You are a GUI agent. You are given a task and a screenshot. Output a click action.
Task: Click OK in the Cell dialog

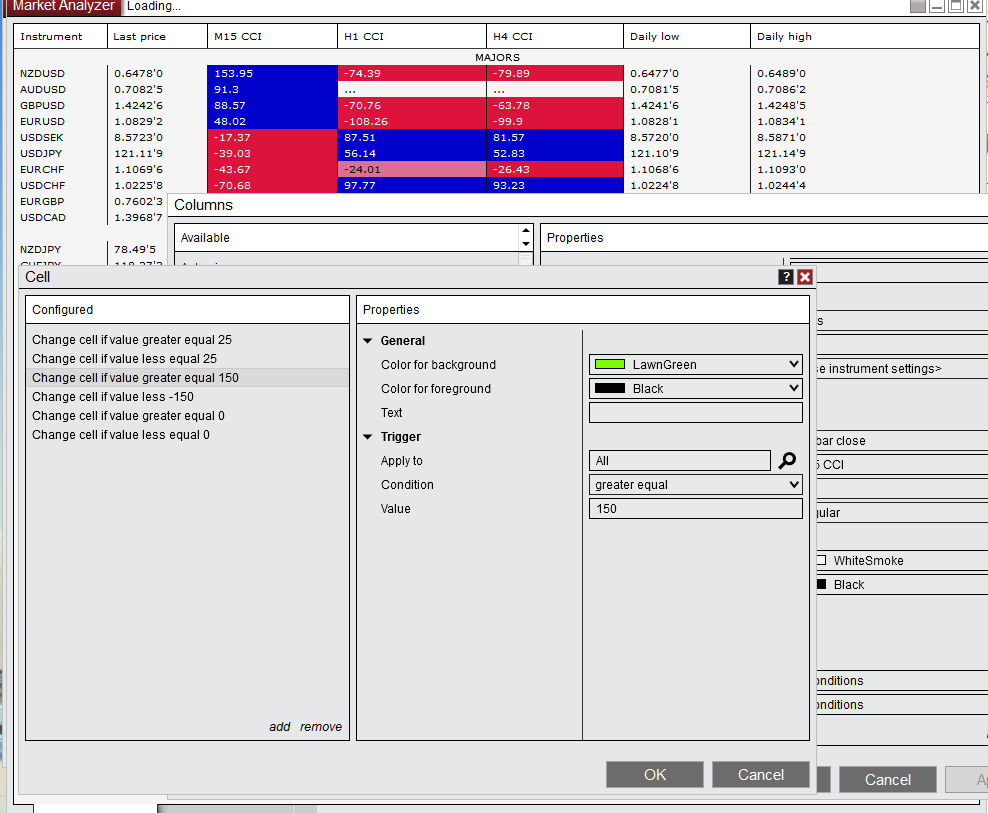pyautogui.click(x=655, y=775)
